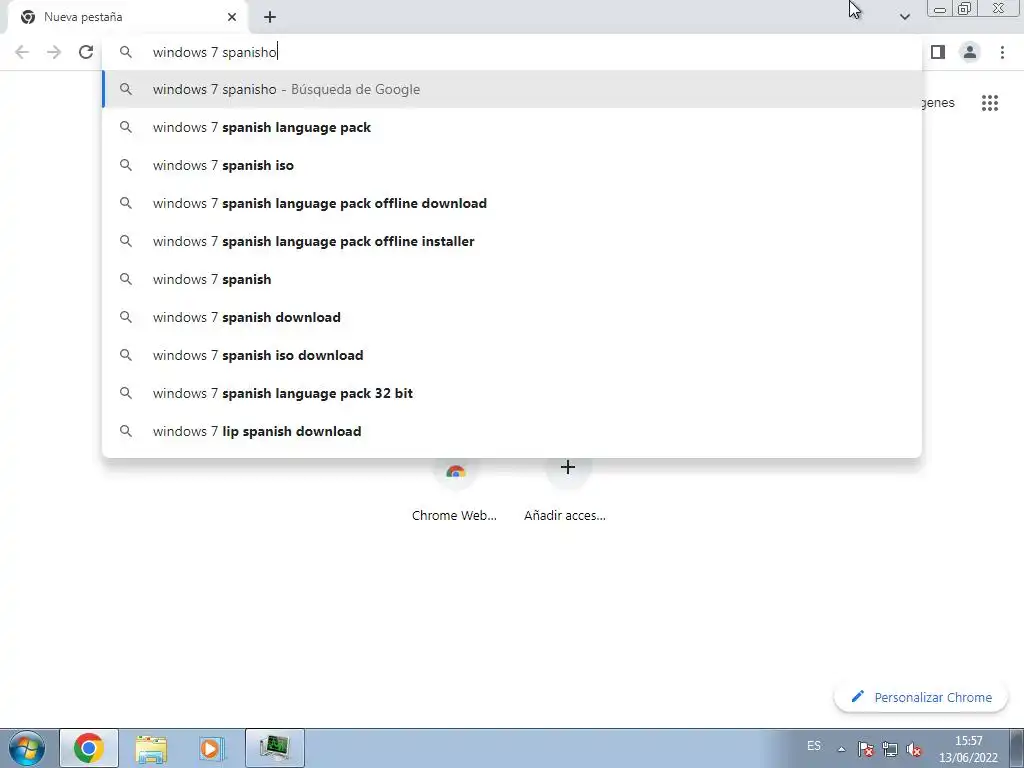Open a new tab with plus icon

(270, 17)
